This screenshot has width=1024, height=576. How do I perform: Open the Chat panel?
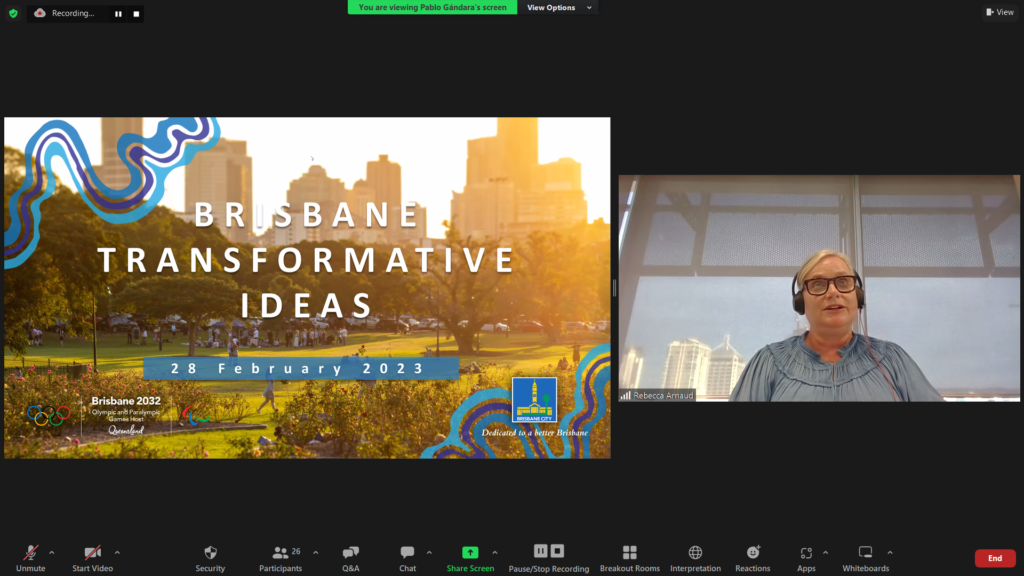coord(407,557)
